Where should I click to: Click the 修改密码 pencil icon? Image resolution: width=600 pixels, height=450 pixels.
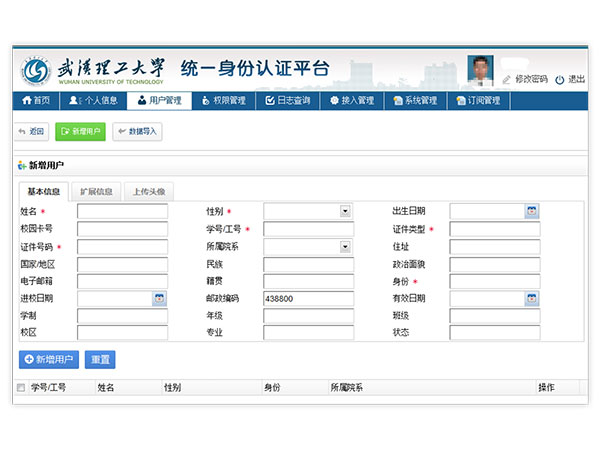[507, 79]
